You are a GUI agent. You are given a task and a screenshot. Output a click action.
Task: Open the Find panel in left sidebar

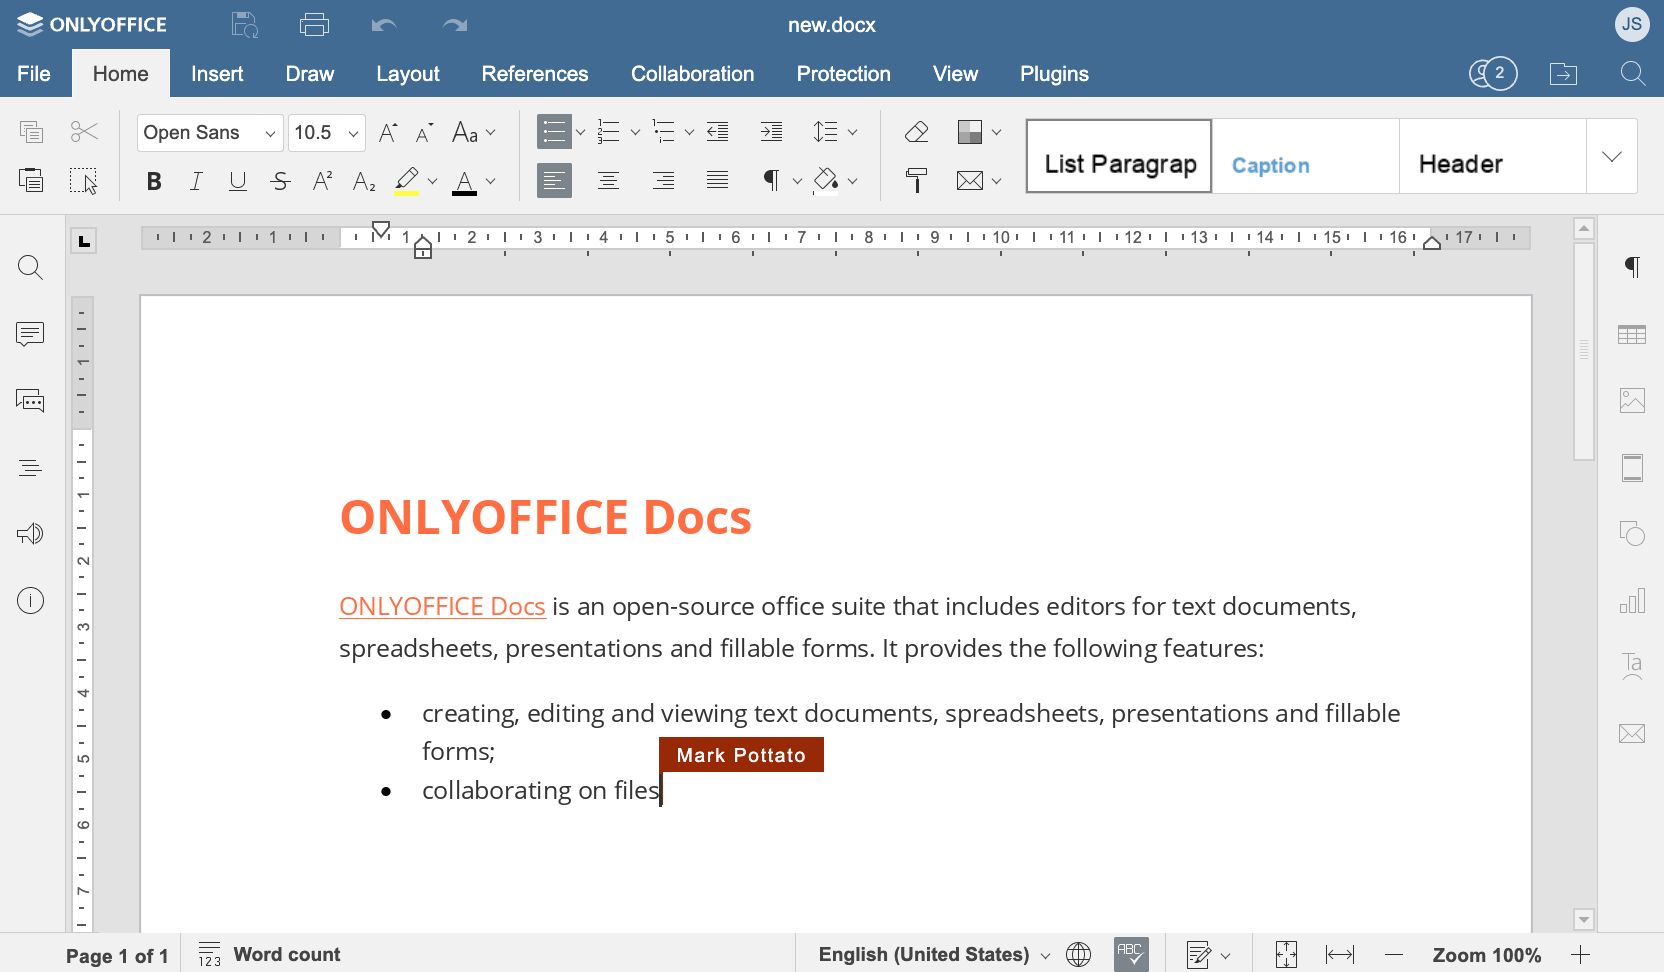[x=31, y=267]
